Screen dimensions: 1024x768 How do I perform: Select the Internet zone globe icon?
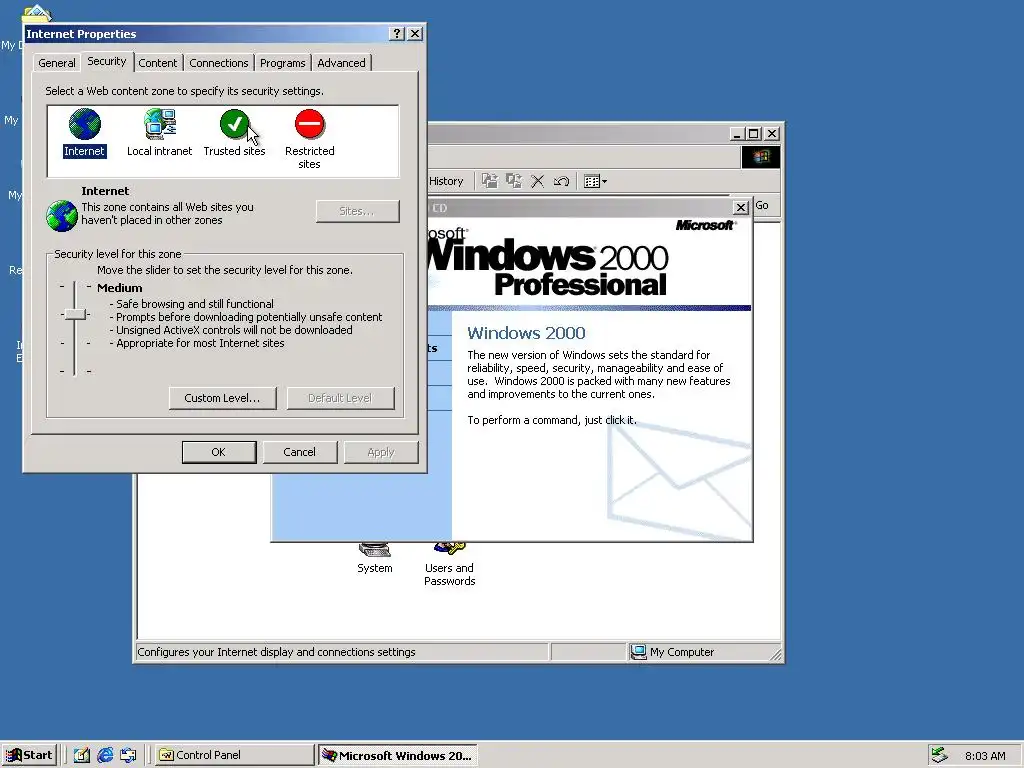click(x=84, y=125)
